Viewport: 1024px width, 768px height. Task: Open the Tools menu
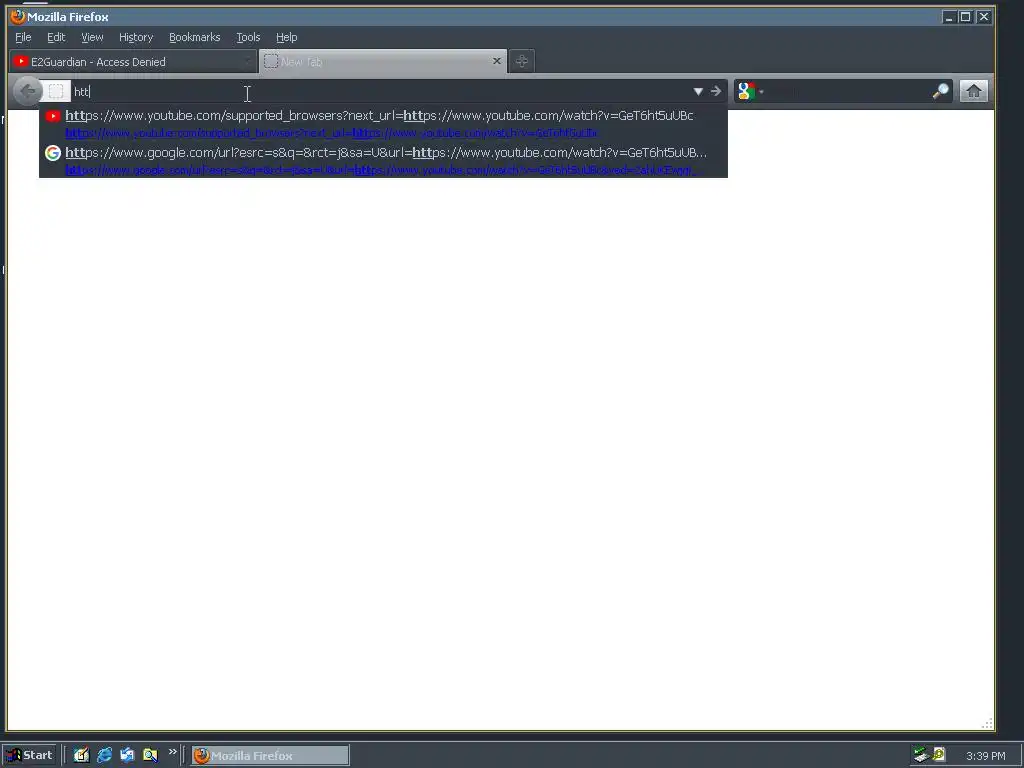(x=248, y=37)
